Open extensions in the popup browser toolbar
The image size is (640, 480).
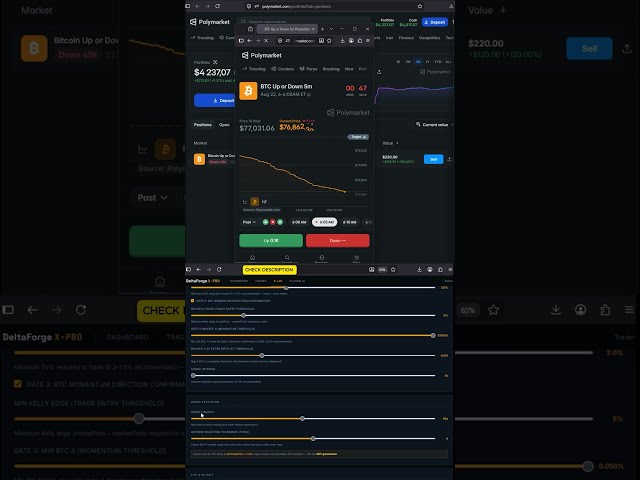click(x=360, y=40)
